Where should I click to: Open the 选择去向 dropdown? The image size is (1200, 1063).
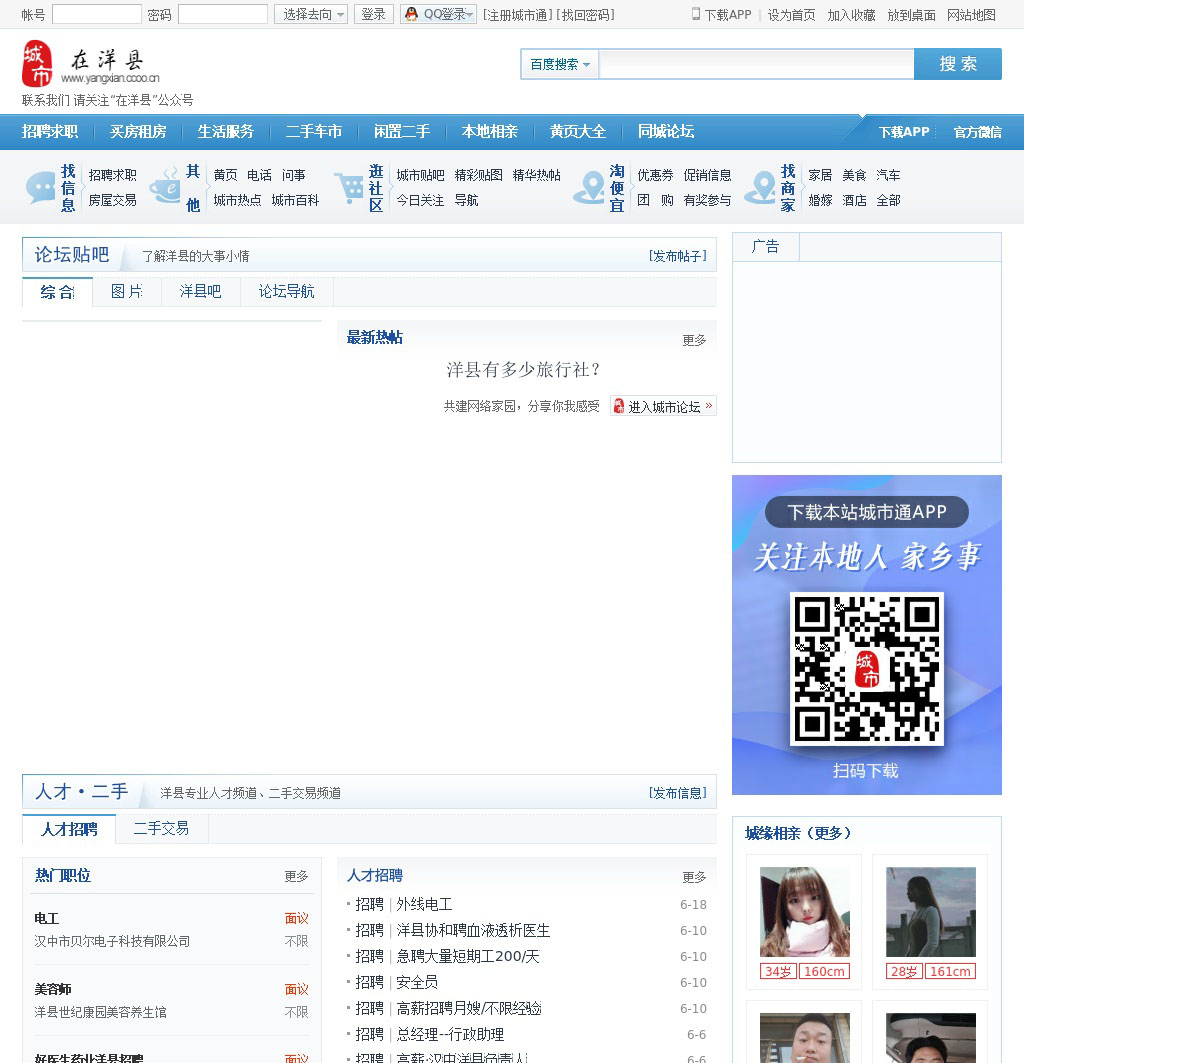click(311, 14)
